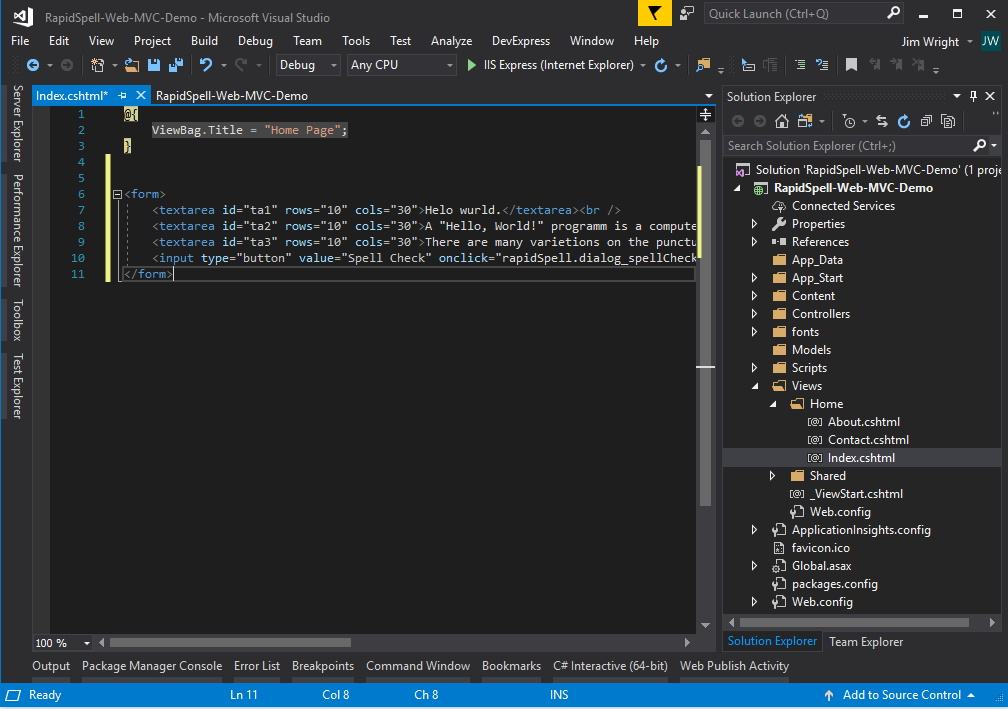
Task: Open the Build menu
Action: point(204,41)
